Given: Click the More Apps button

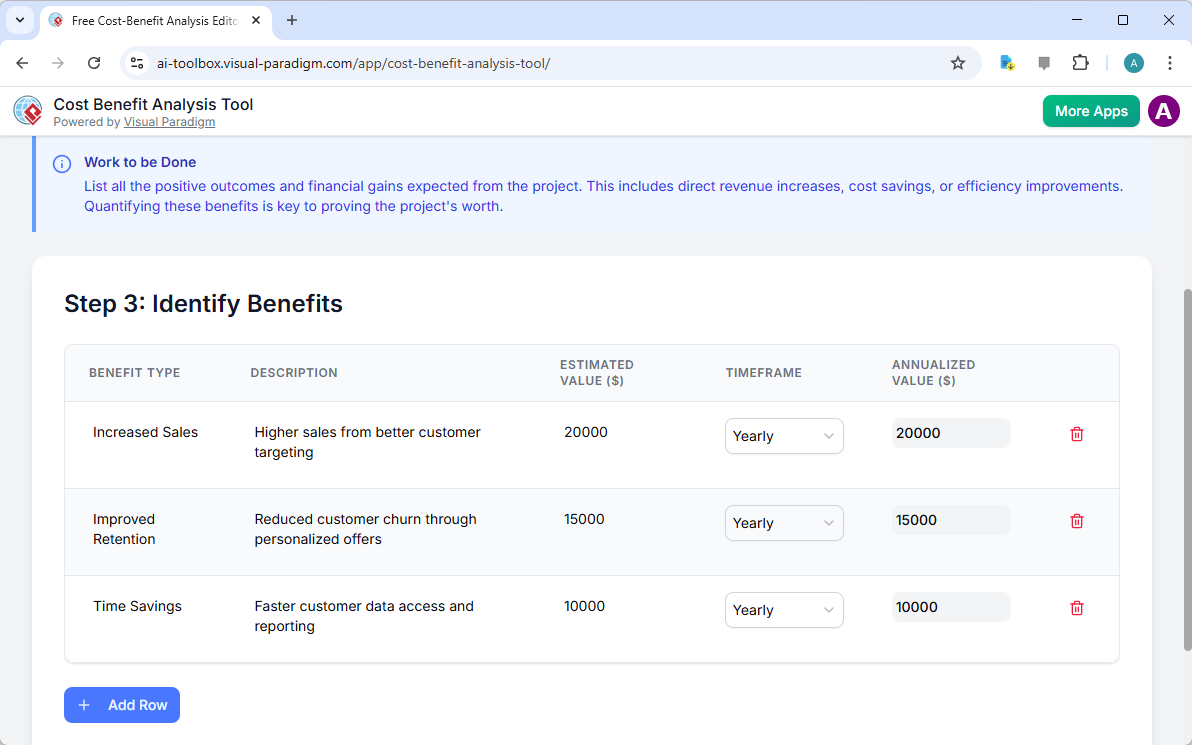Looking at the screenshot, I should coord(1090,111).
